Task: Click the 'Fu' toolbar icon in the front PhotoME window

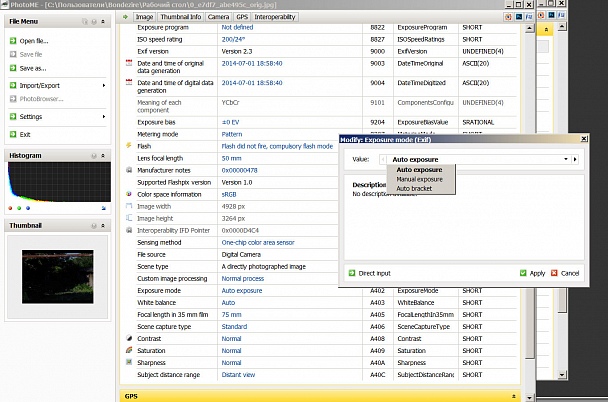Action: click(529, 17)
